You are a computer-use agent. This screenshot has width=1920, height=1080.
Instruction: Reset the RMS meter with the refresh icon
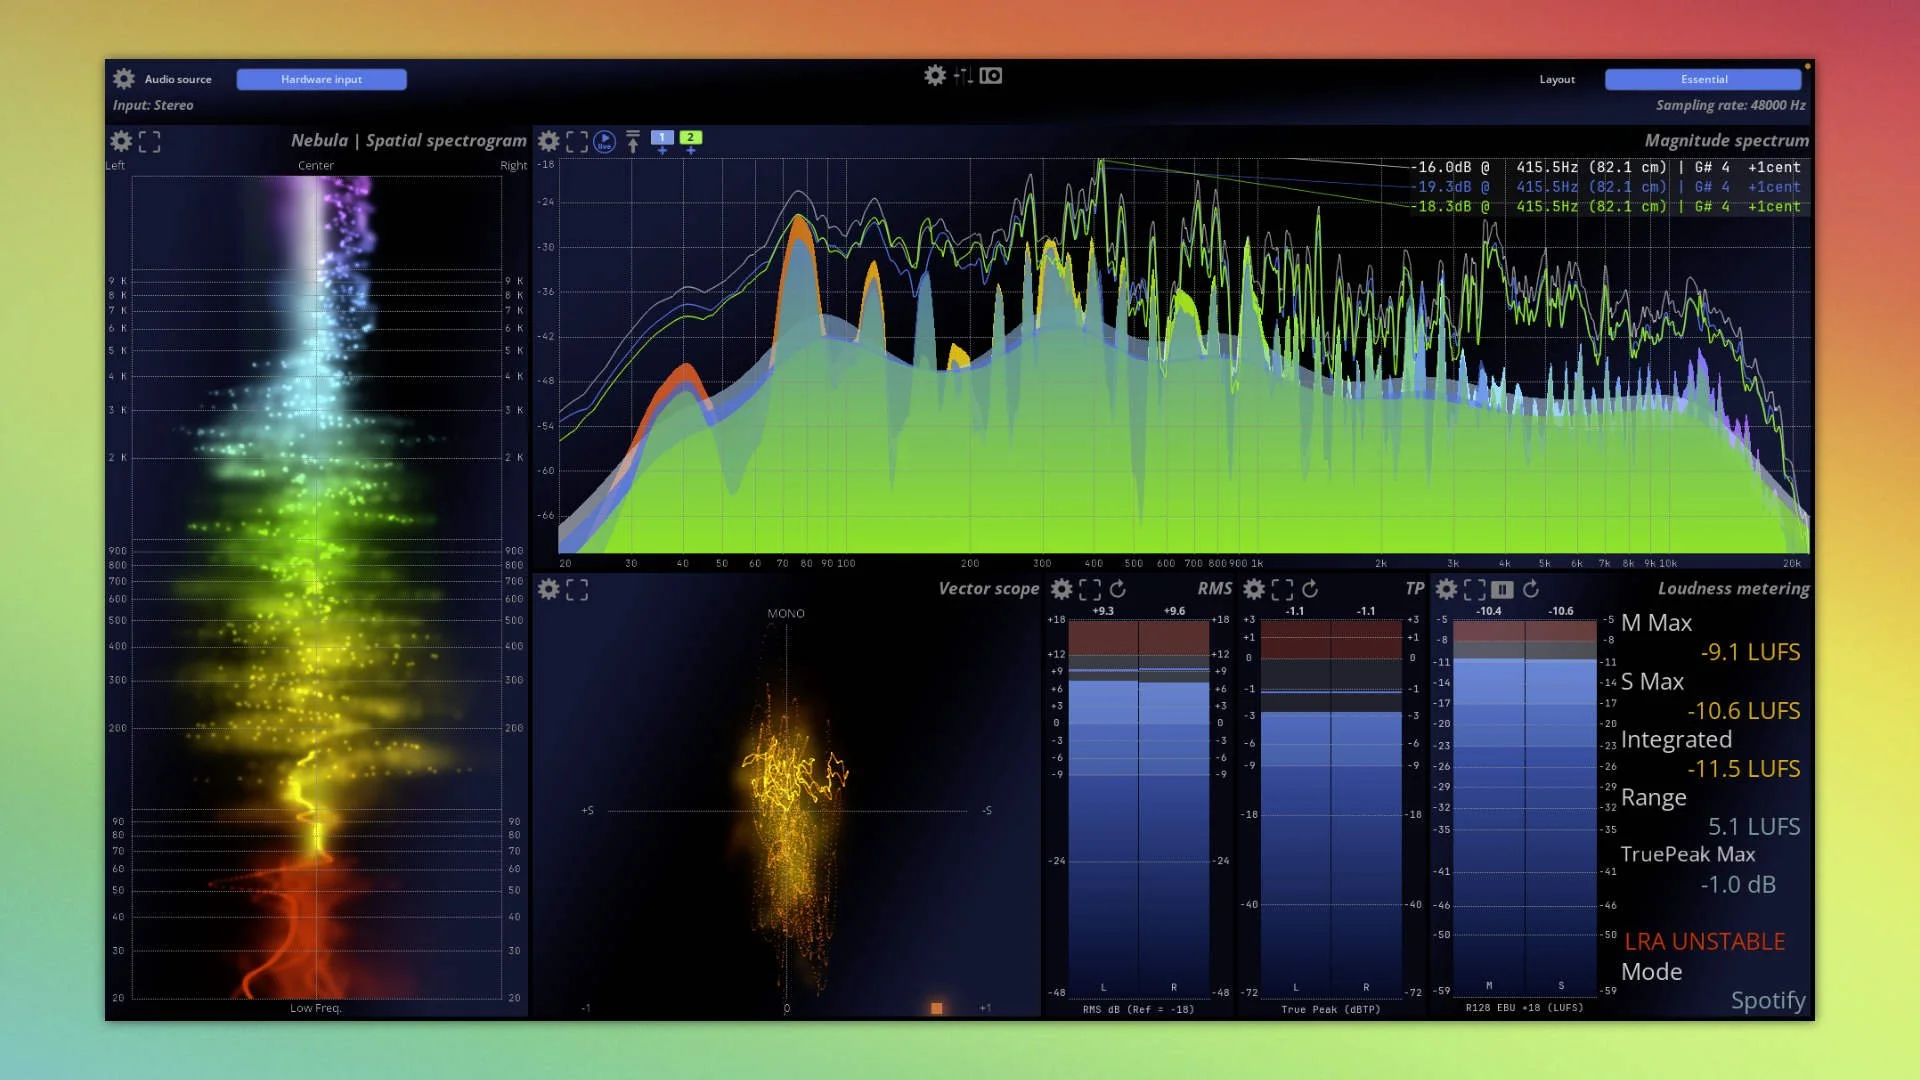point(1118,589)
